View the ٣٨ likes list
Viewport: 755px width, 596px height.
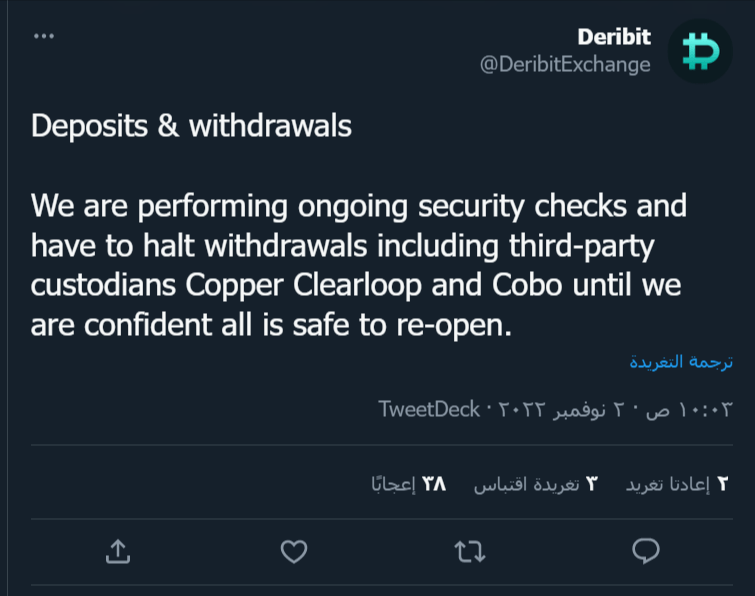coord(409,484)
